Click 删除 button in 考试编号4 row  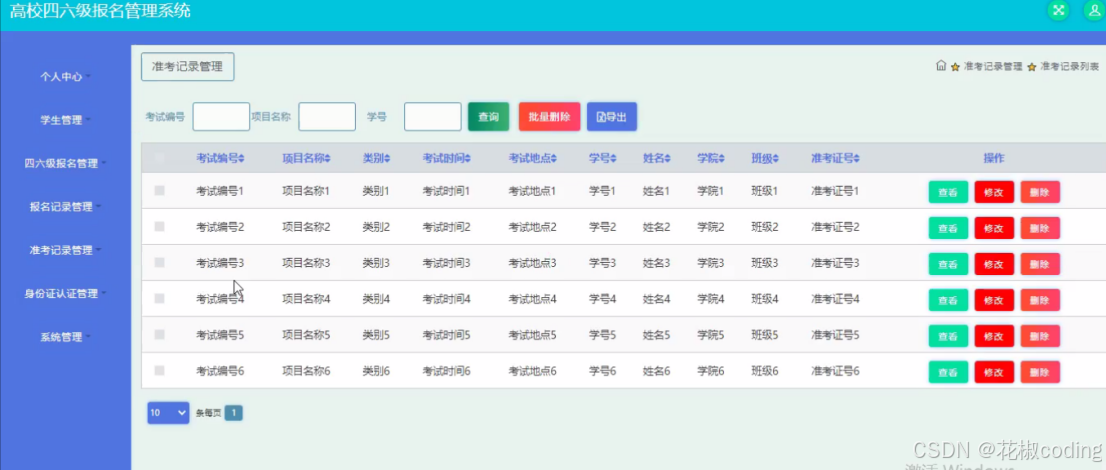1040,300
